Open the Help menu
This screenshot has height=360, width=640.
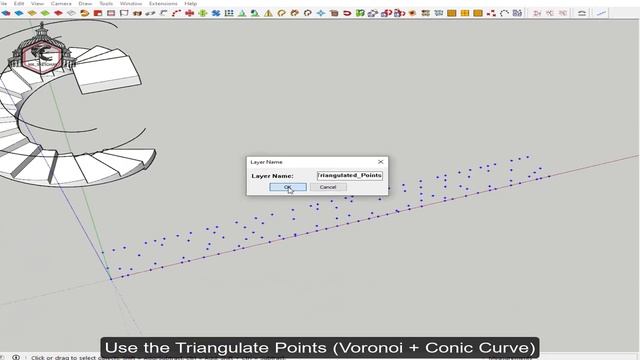(191, 3)
